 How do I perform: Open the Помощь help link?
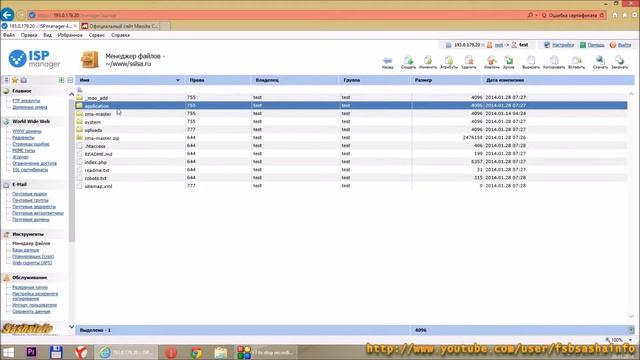596,45
